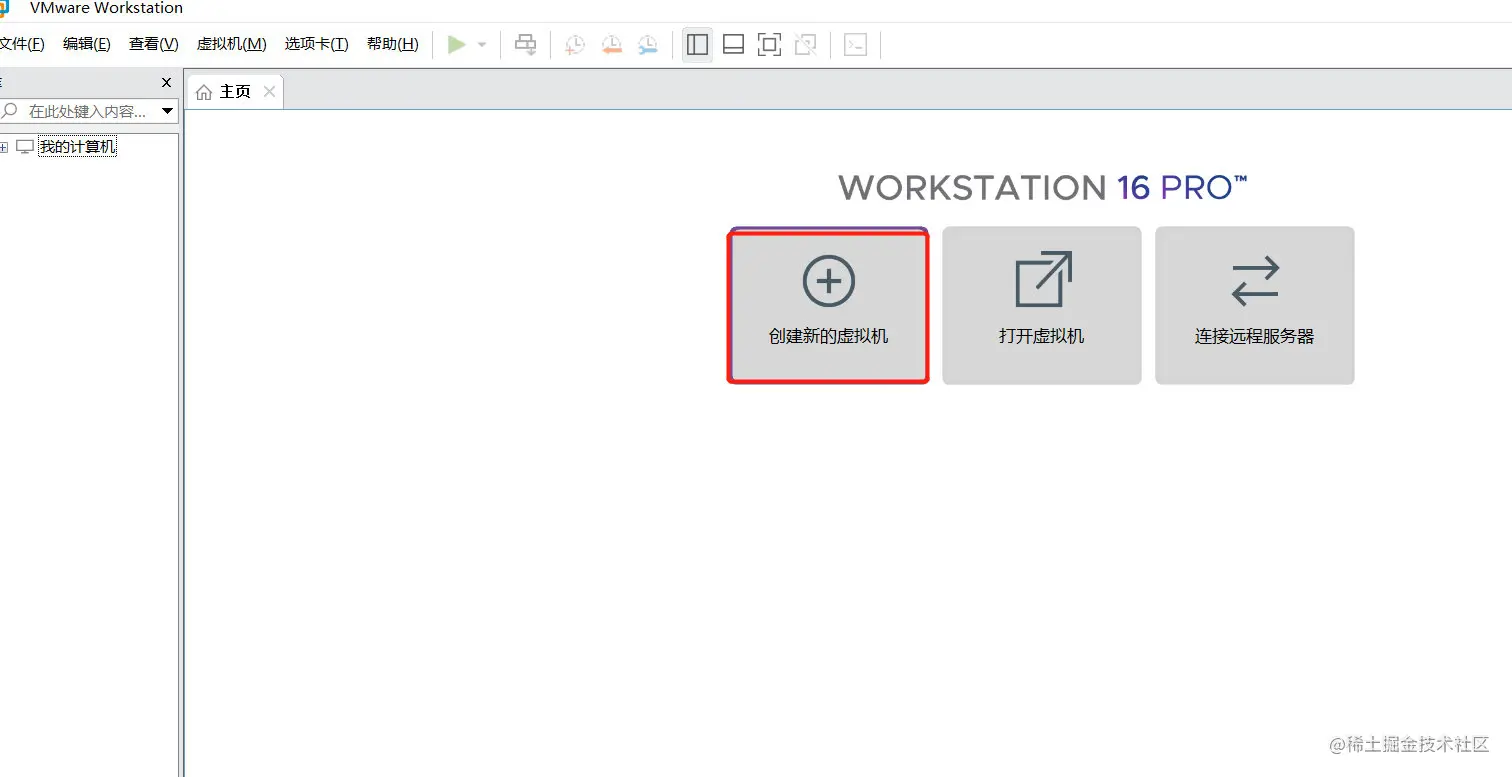Click the full screen mode icon
This screenshot has width=1512, height=777.
[x=769, y=44]
